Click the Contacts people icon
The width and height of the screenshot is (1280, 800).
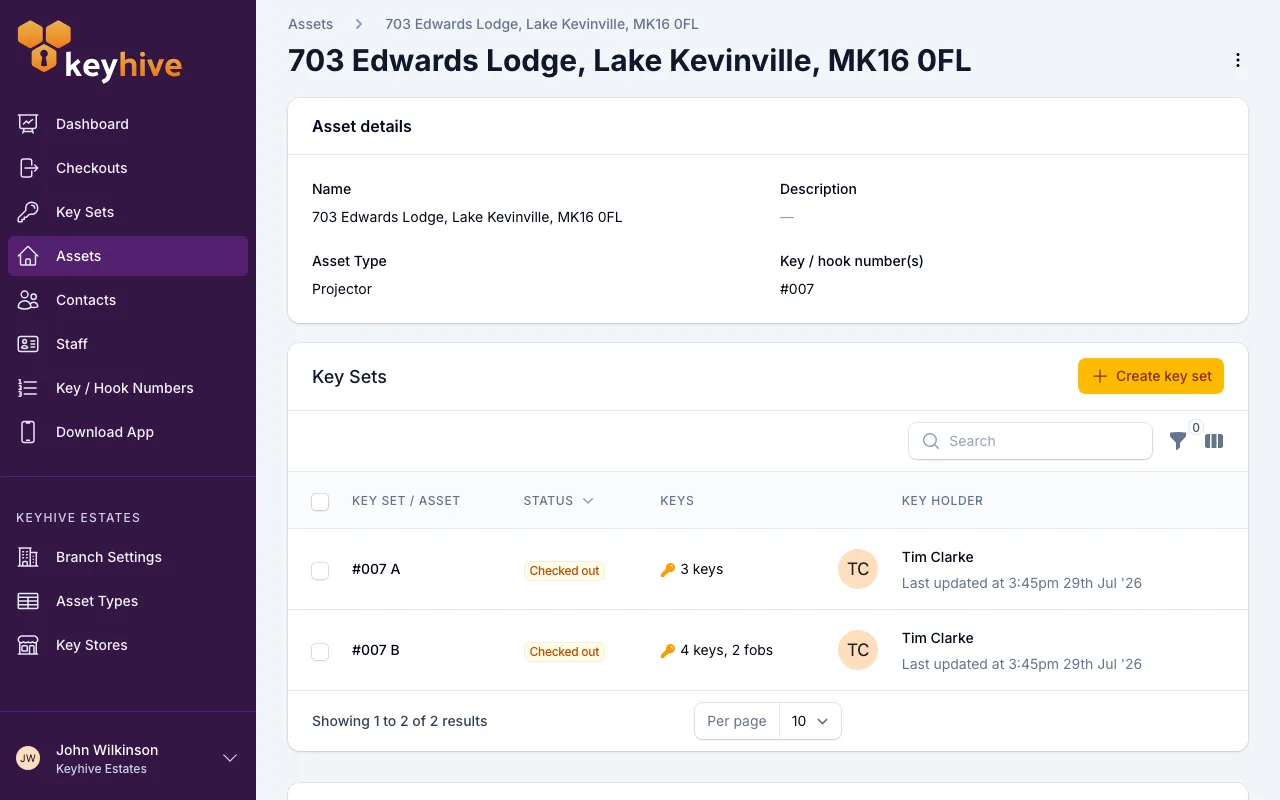point(28,300)
